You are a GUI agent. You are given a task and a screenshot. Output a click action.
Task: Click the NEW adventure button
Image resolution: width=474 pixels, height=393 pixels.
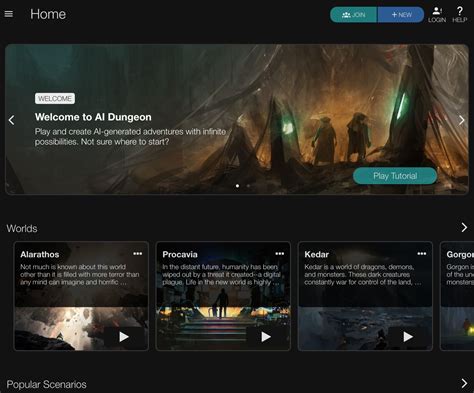(401, 15)
